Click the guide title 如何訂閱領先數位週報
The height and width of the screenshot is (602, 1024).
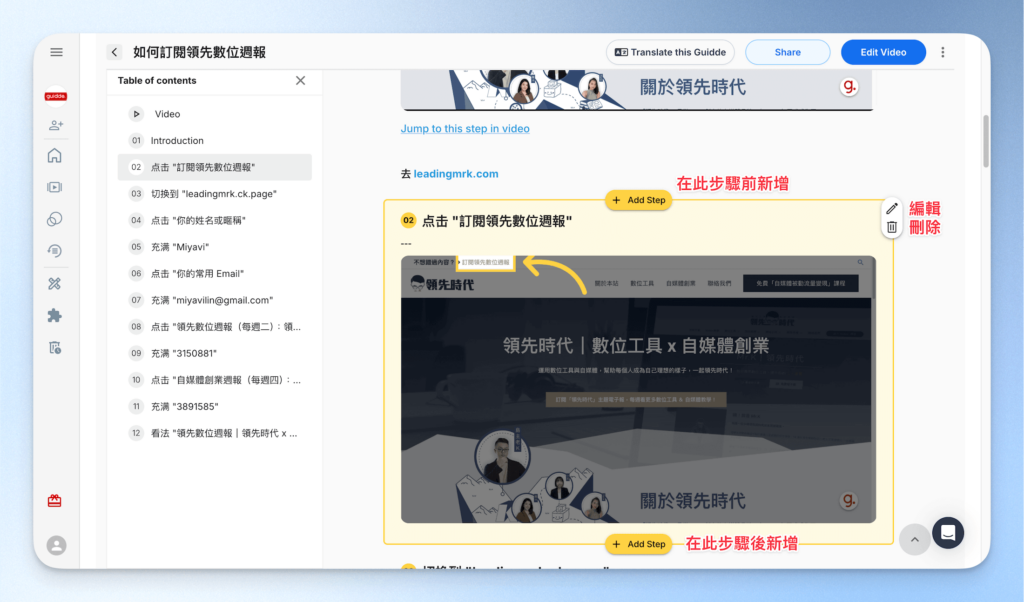[x=199, y=52]
